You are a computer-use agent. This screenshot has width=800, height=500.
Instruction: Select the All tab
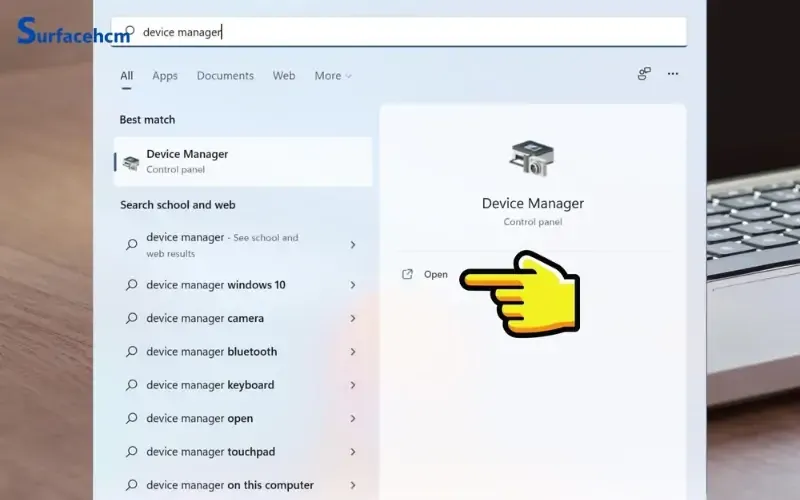[x=127, y=76]
